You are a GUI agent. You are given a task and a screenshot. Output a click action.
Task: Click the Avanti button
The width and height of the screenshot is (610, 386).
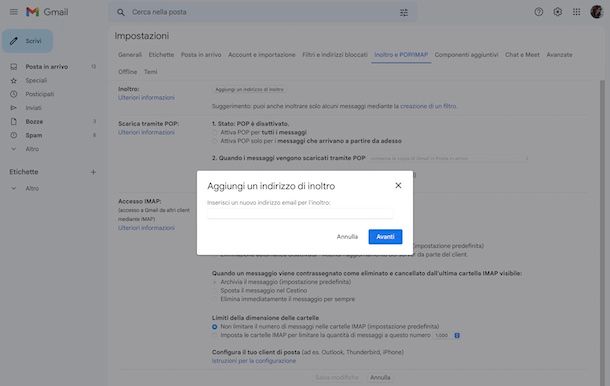coord(385,237)
